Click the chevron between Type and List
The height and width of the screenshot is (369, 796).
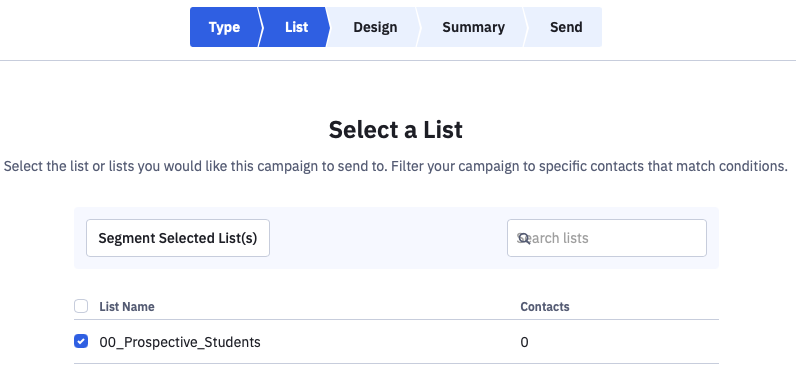pos(260,27)
